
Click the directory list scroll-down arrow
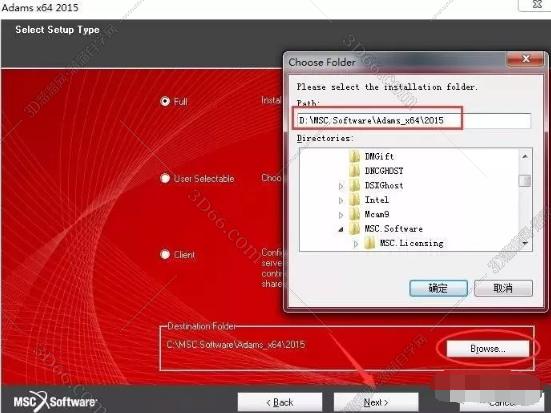click(525, 243)
